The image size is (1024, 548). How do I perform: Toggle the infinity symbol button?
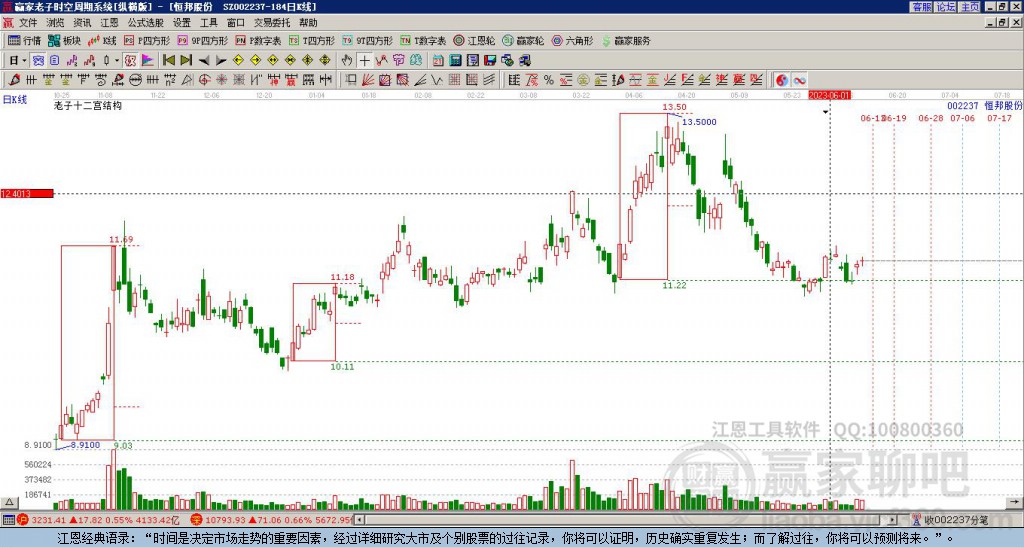coord(799,80)
